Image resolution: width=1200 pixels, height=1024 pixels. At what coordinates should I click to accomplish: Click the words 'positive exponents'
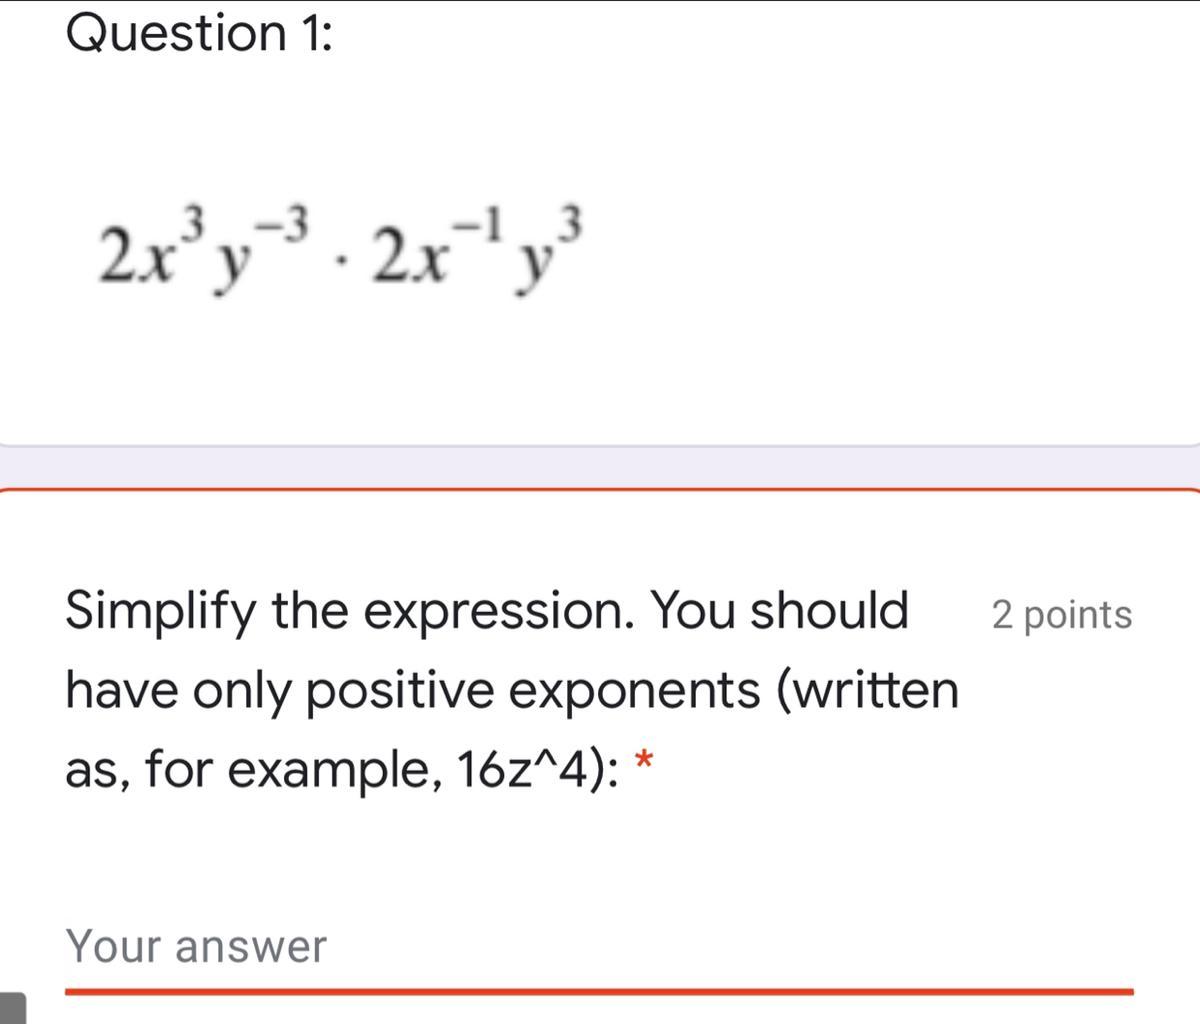coord(534,691)
